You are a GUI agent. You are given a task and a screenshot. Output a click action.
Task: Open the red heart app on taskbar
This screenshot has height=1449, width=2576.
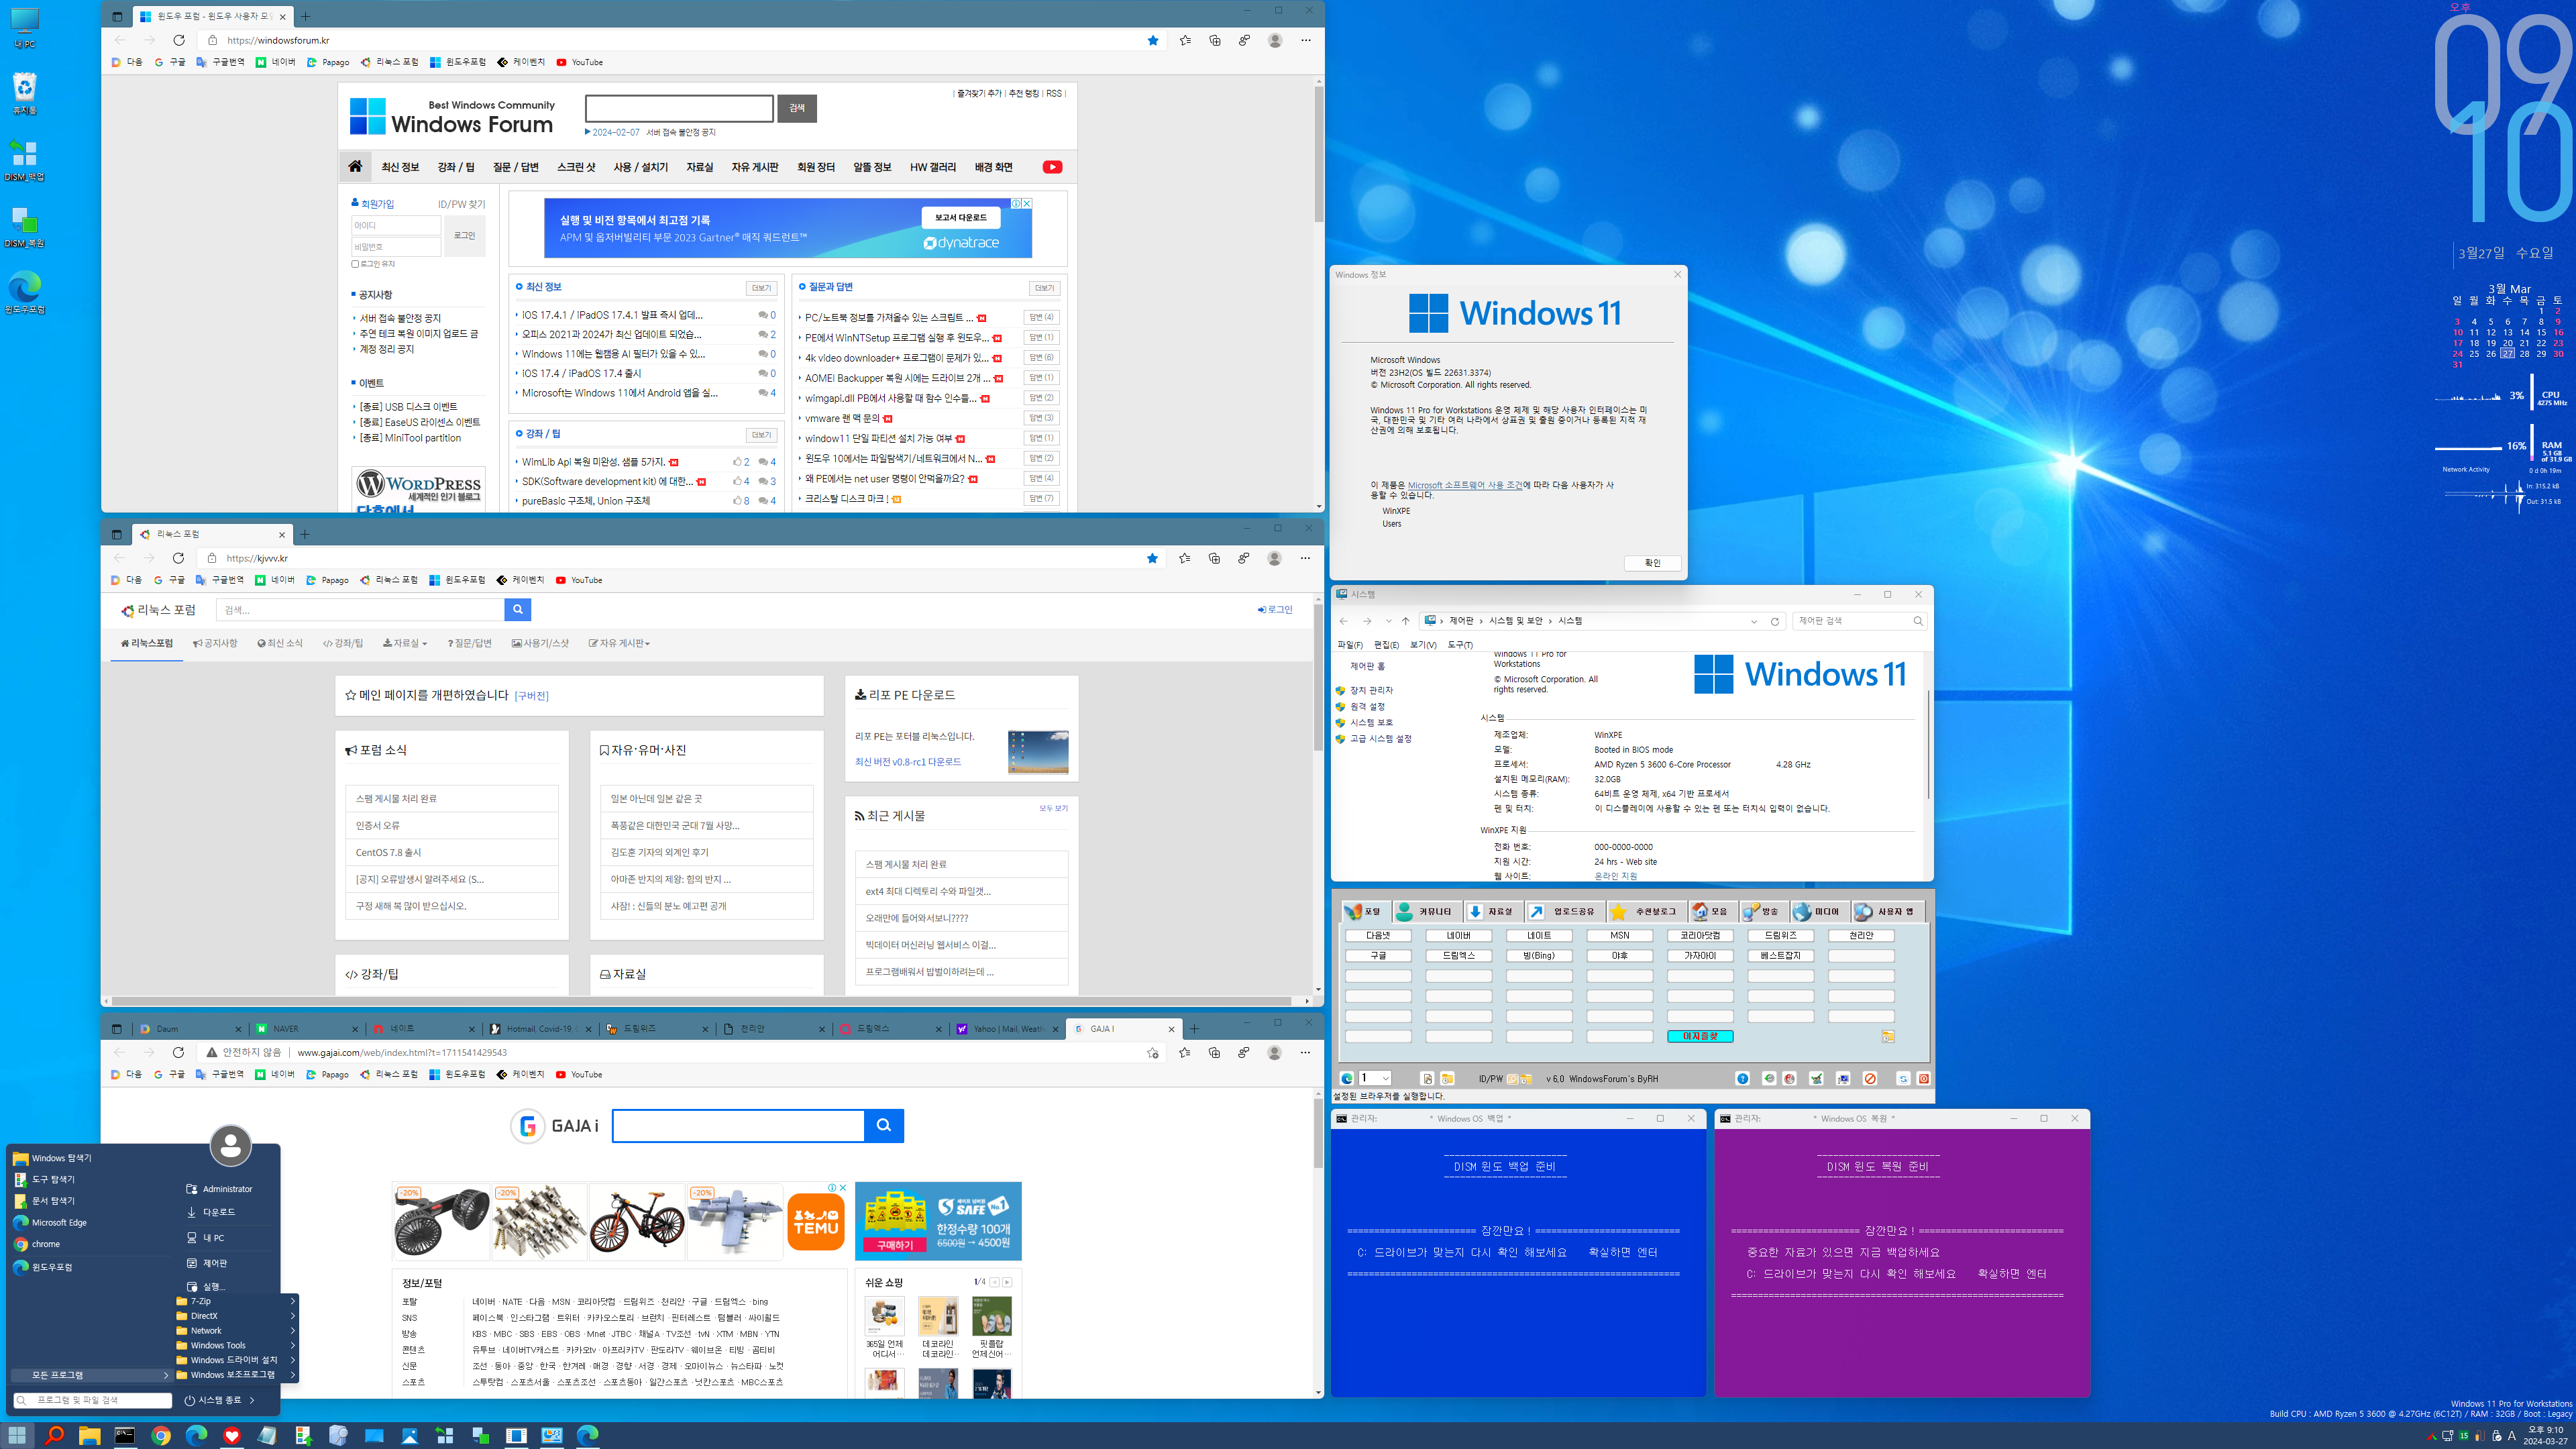(x=232, y=1435)
